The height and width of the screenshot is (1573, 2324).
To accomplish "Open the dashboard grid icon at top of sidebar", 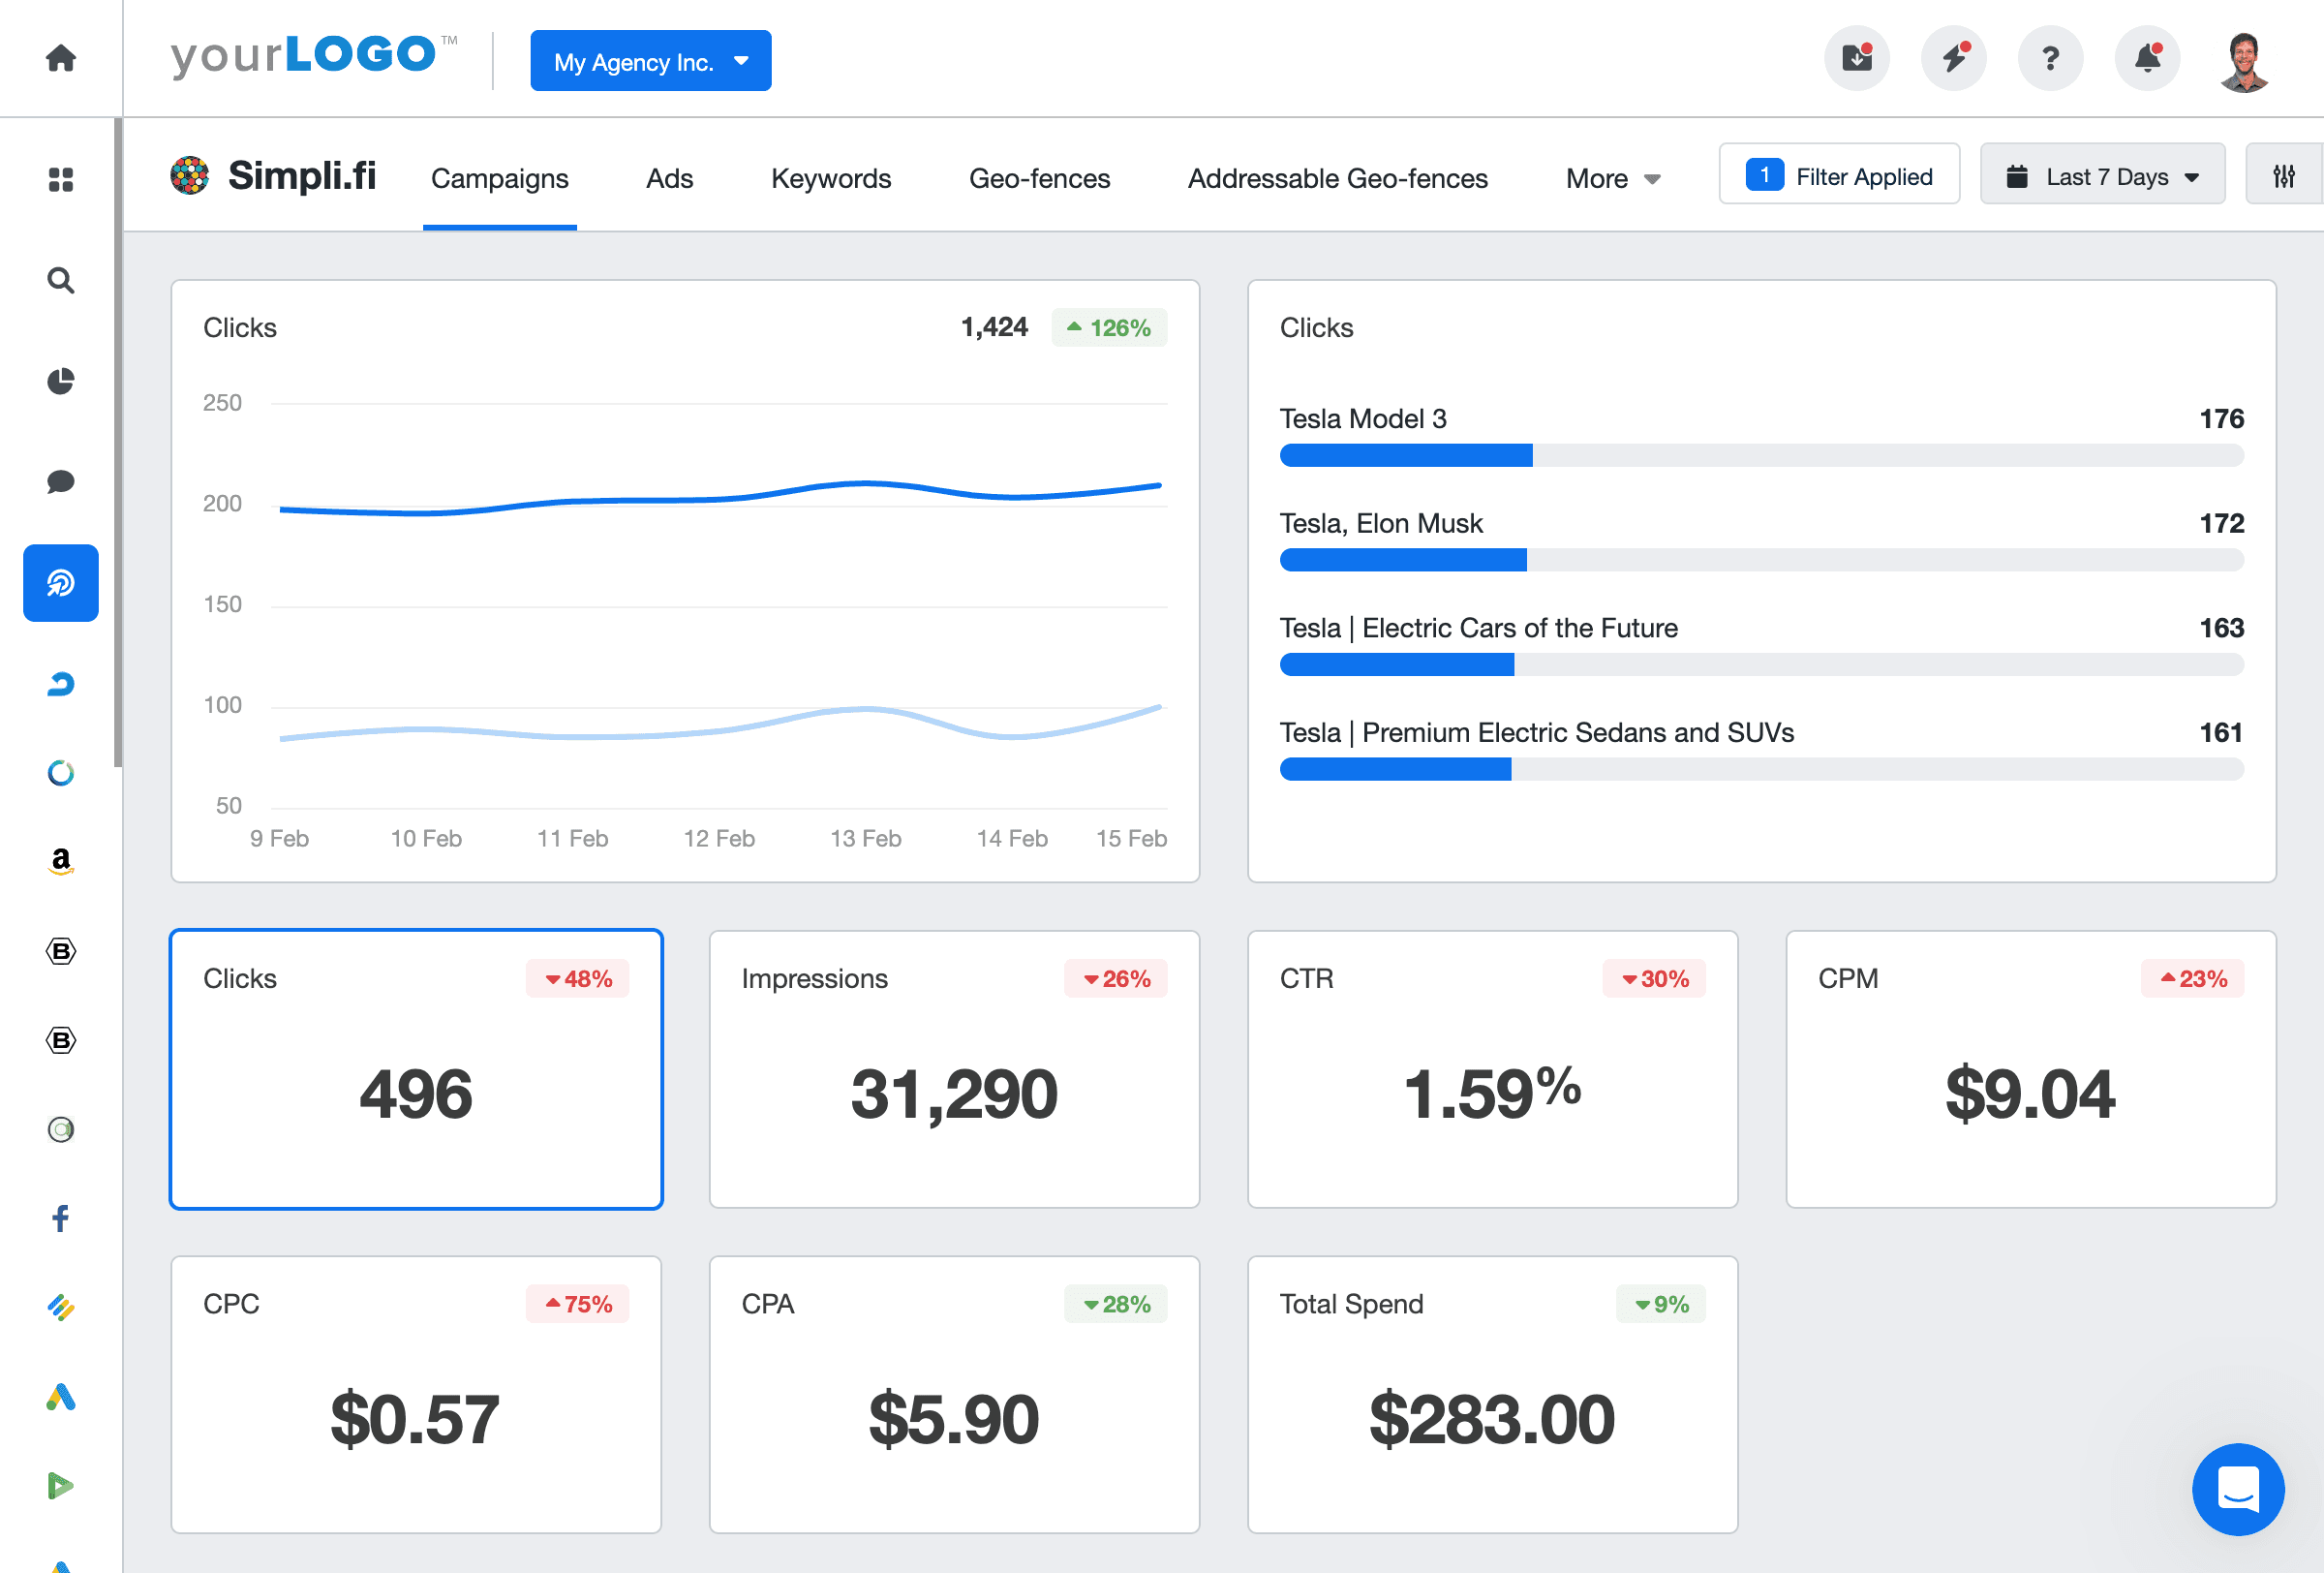I will click(60, 180).
